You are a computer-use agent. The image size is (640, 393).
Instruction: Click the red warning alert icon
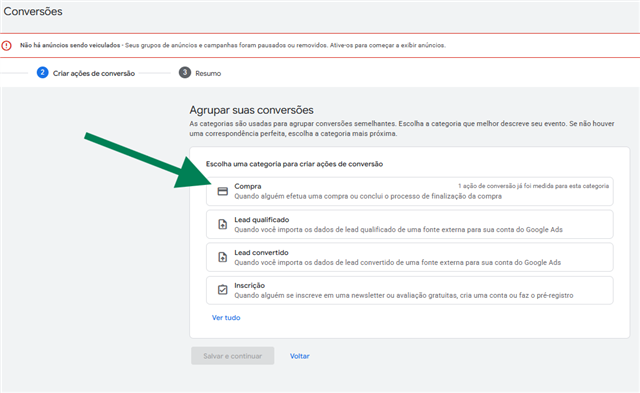(x=7, y=45)
